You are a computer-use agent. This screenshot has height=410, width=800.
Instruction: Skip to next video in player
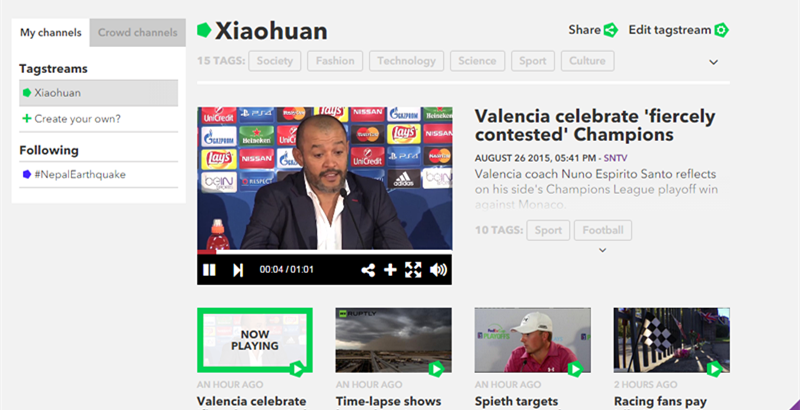(x=238, y=270)
